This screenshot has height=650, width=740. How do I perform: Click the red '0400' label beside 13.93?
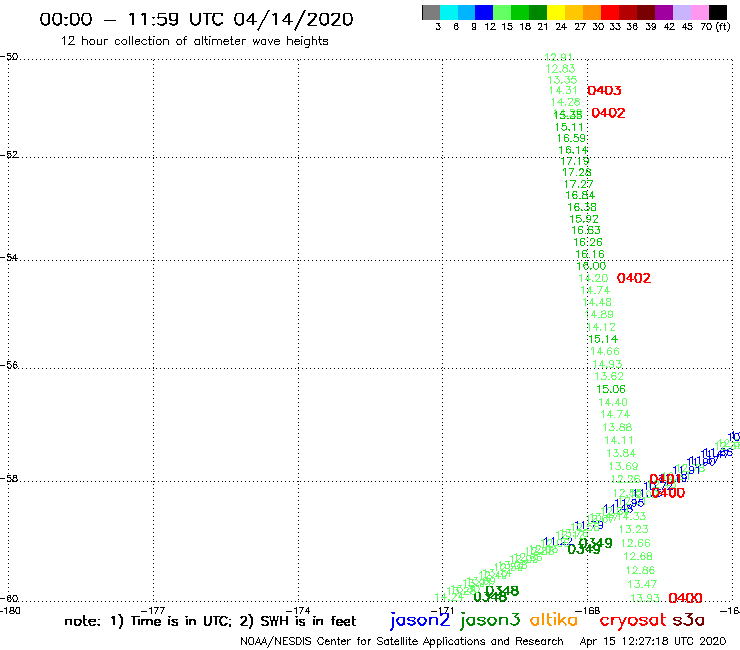point(685,598)
